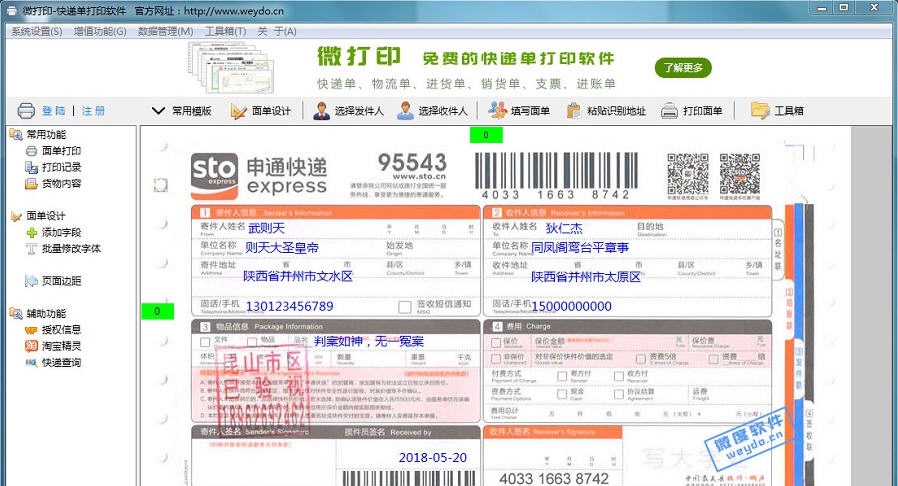
Task: Click the 注册 link
Action: pyautogui.click(x=93, y=110)
